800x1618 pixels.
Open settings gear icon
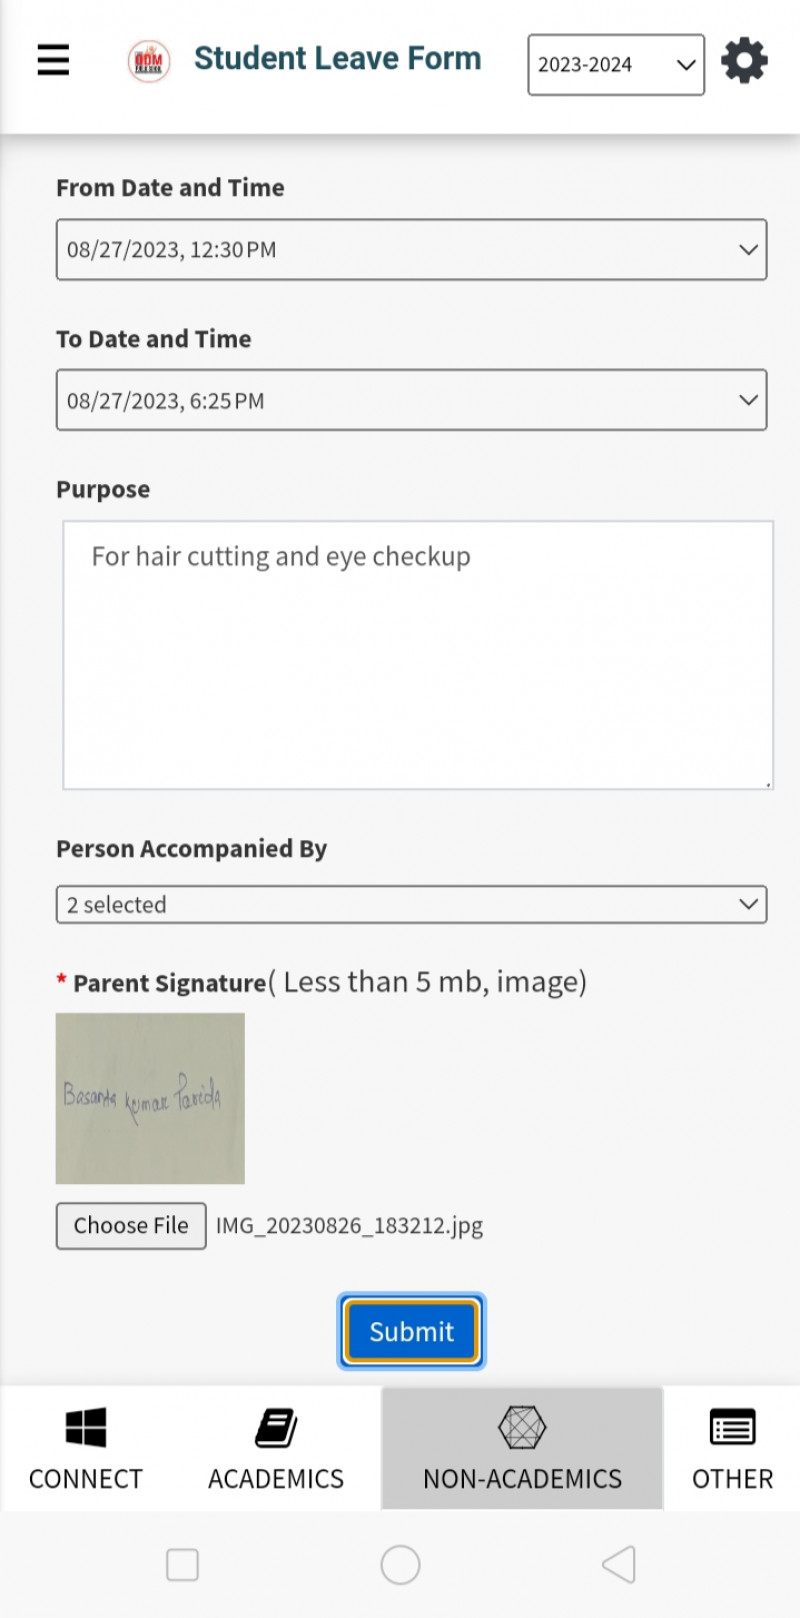744,61
